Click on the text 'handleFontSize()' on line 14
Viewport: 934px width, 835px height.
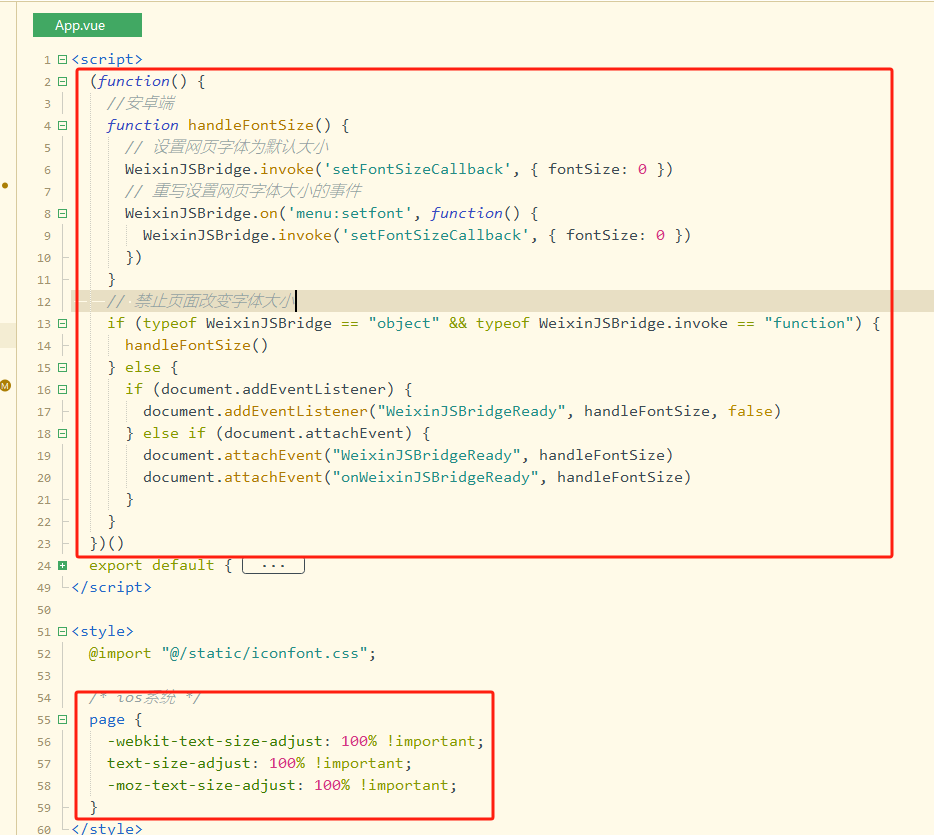pyautogui.click(x=197, y=345)
